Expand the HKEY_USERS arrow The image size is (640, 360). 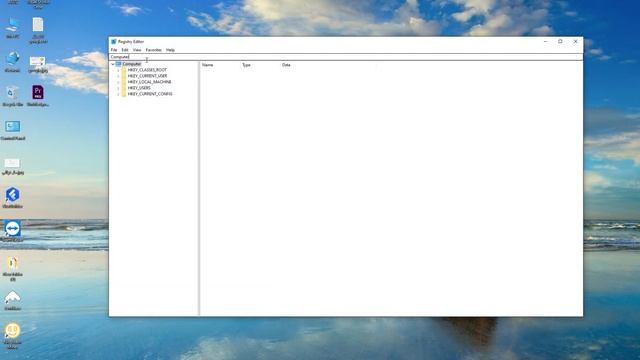click(118, 88)
